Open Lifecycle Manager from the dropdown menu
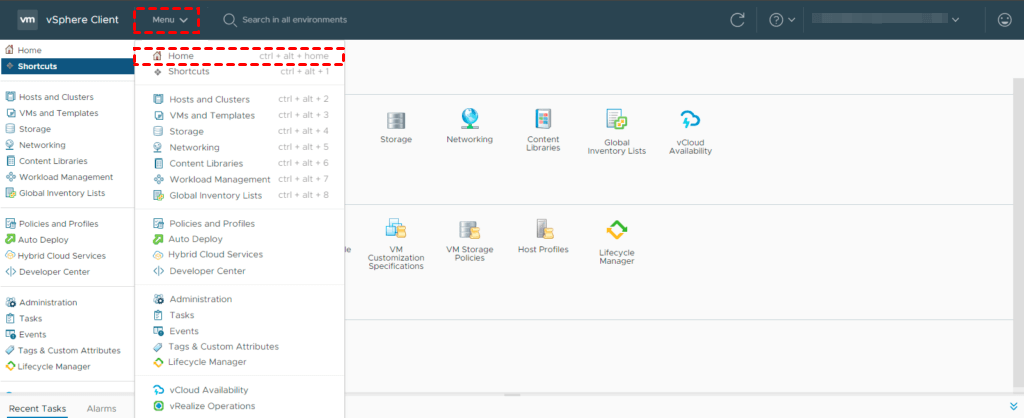 coord(240,362)
